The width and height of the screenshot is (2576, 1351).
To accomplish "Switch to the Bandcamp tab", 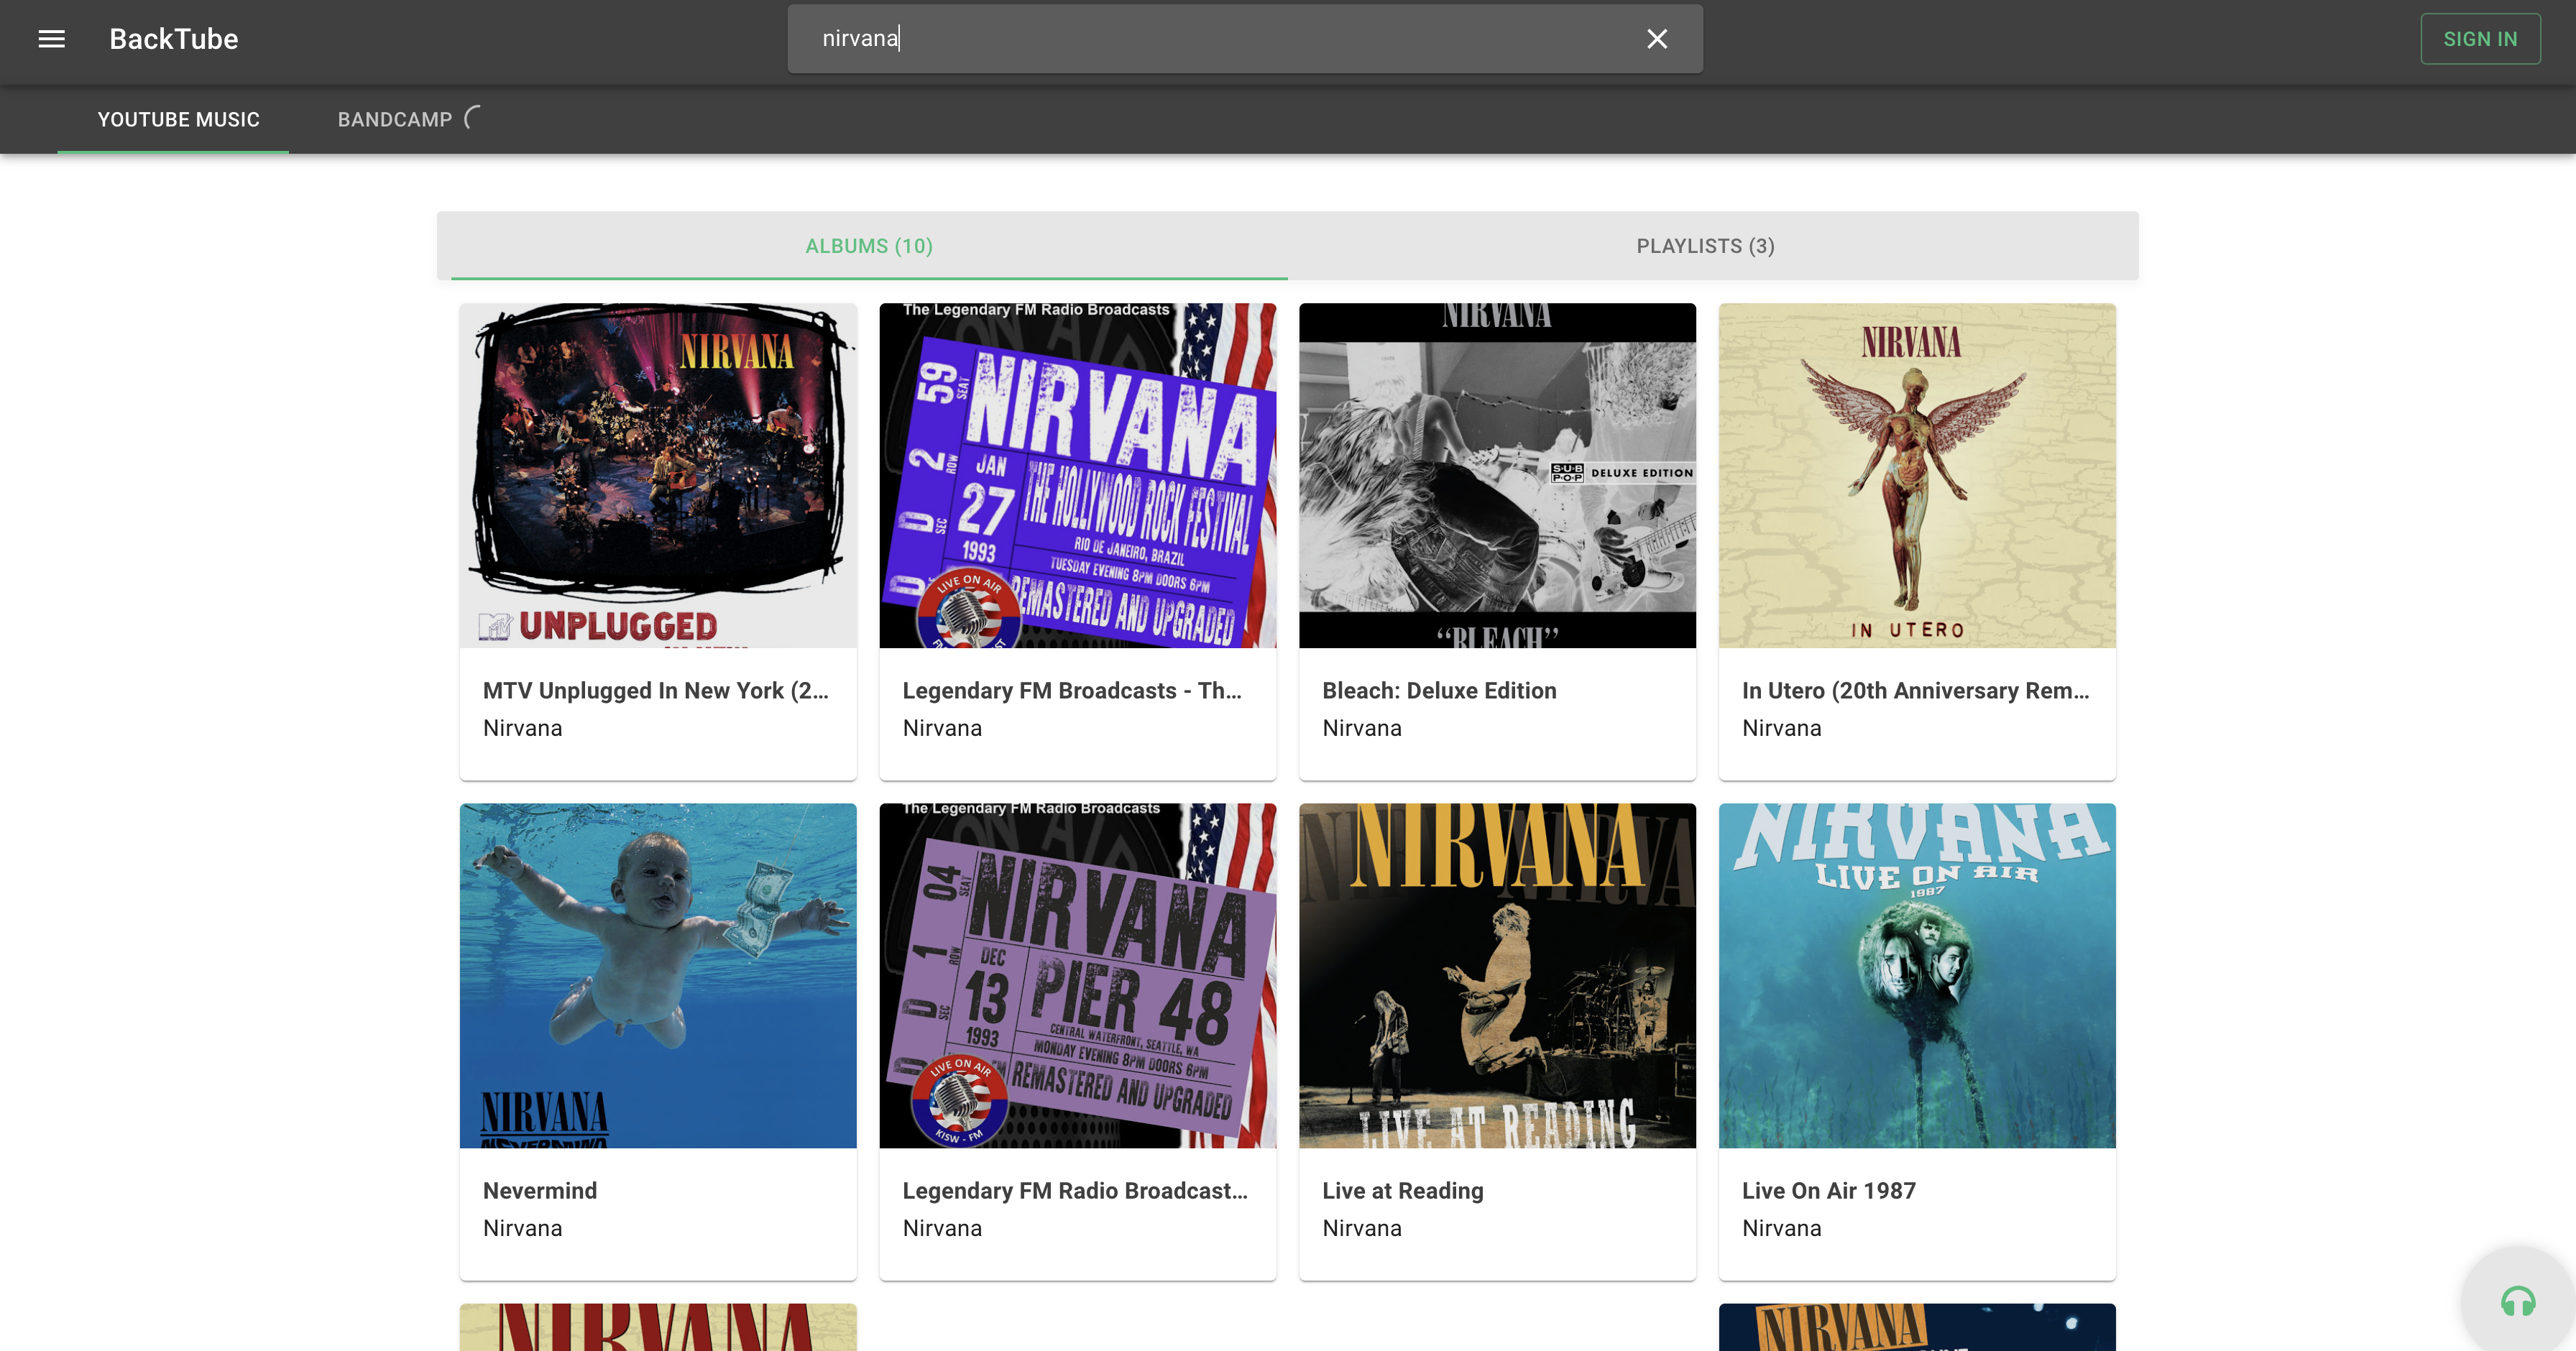I will click(395, 119).
